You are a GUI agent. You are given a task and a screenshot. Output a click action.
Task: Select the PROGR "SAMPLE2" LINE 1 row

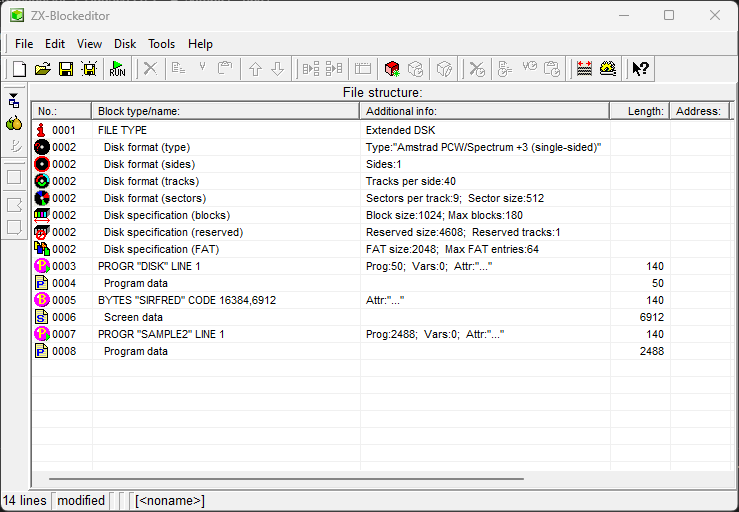381,334
